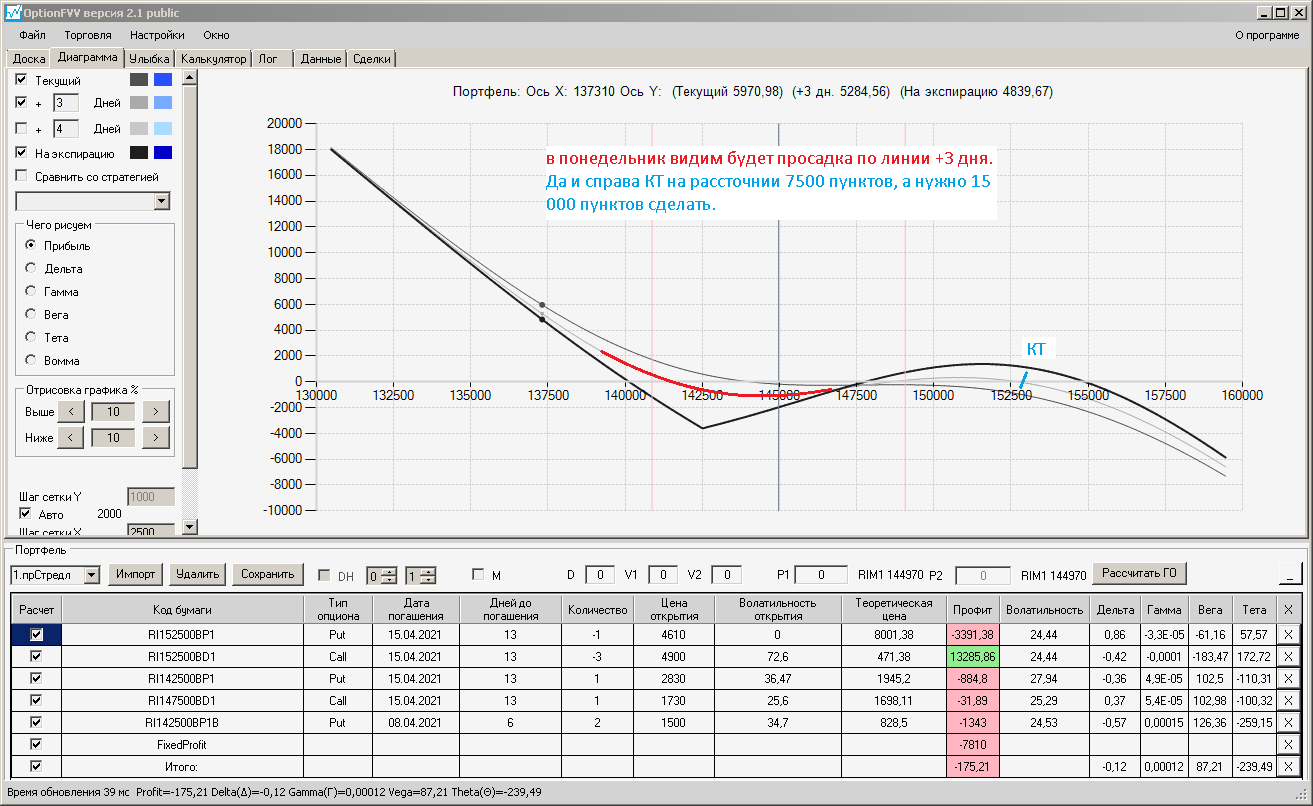This screenshot has width=1313, height=806.
Task: Toggle the Текущий line checkbox
Action: coord(22,79)
